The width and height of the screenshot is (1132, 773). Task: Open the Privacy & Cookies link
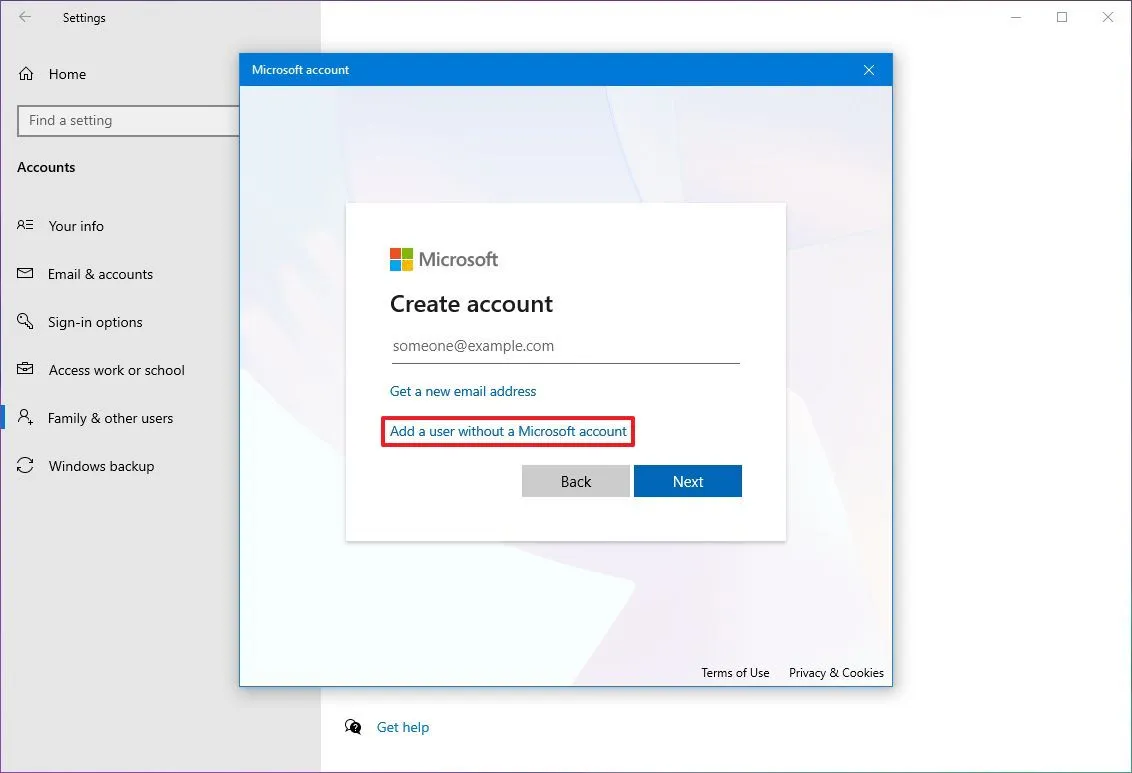click(836, 672)
